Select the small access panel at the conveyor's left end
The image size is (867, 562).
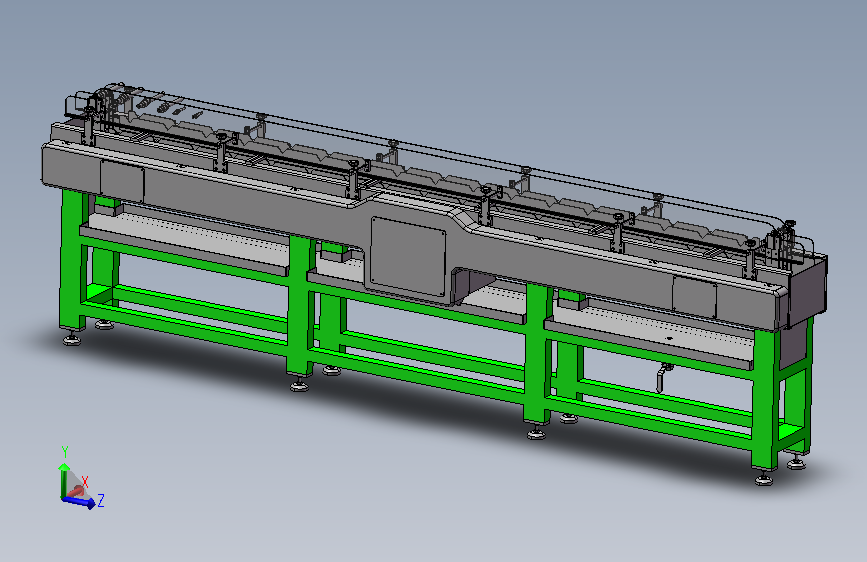click(x=122, y=182)
